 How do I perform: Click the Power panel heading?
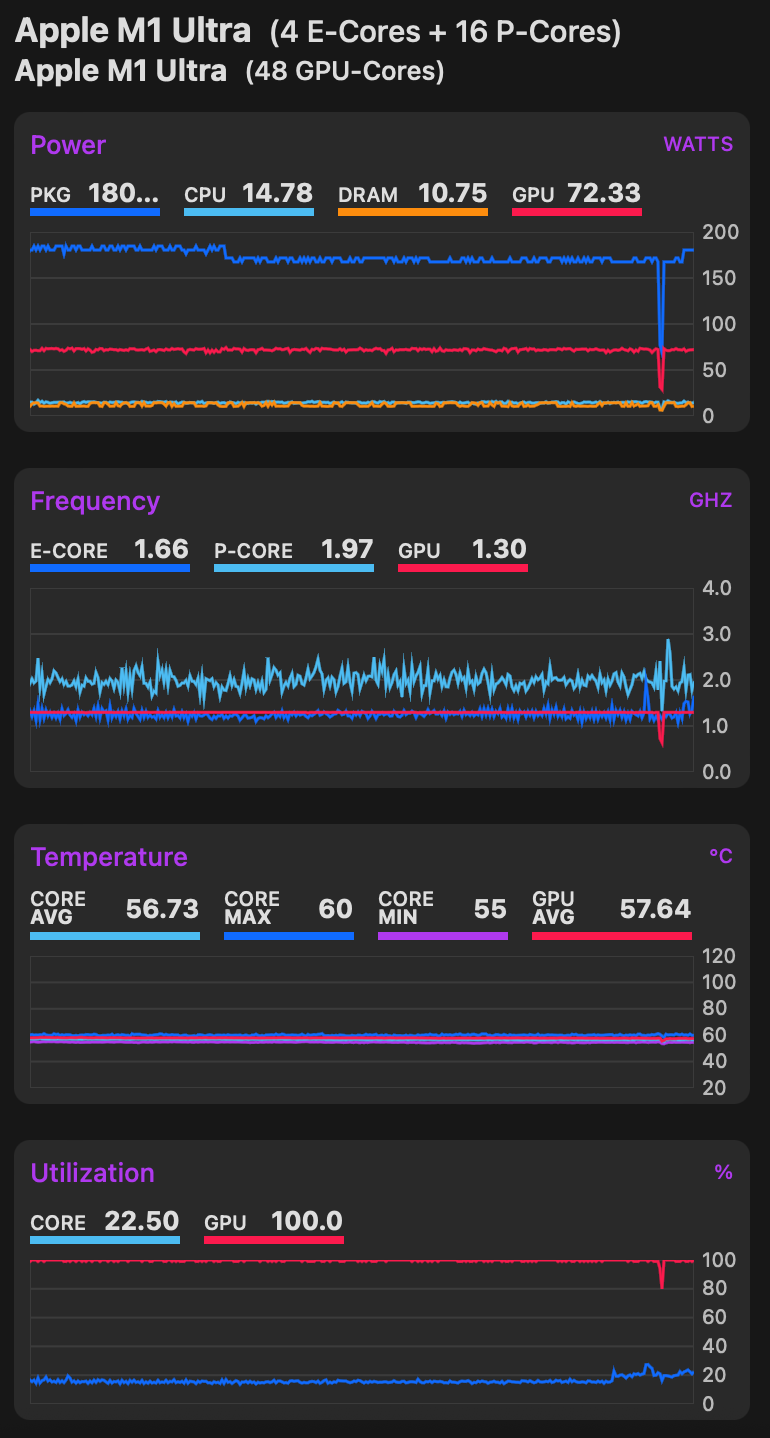pos(68,145)
